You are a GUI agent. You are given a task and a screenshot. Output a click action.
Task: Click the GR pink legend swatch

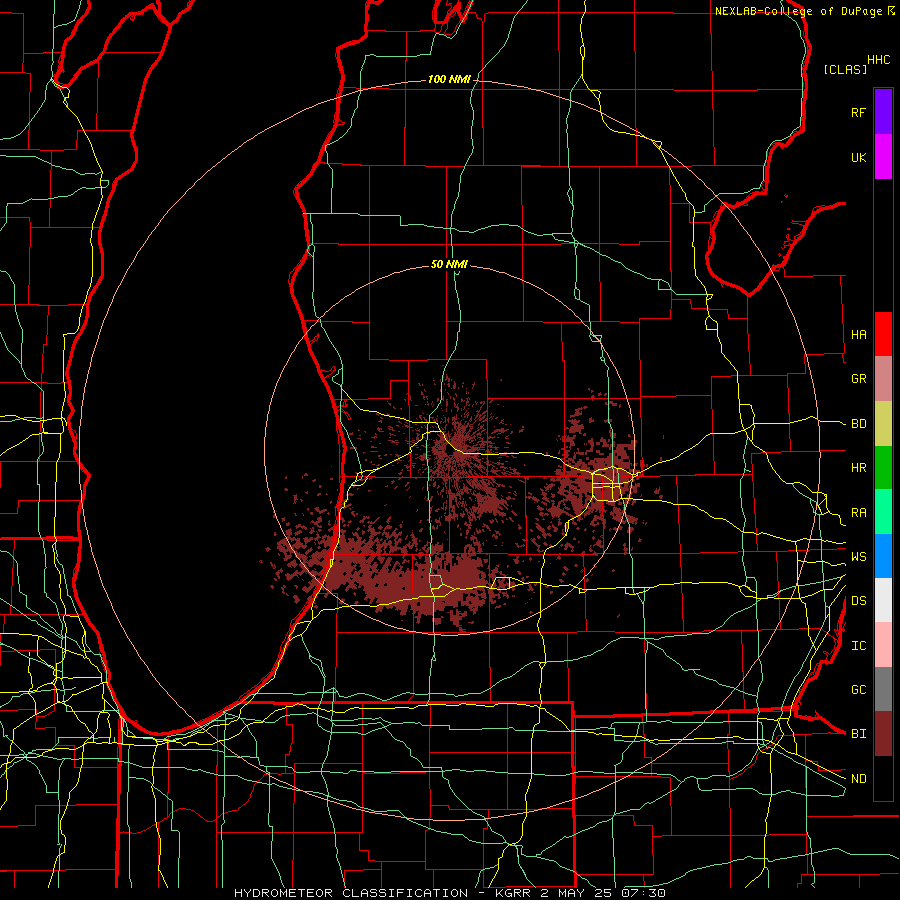(883, 378)
